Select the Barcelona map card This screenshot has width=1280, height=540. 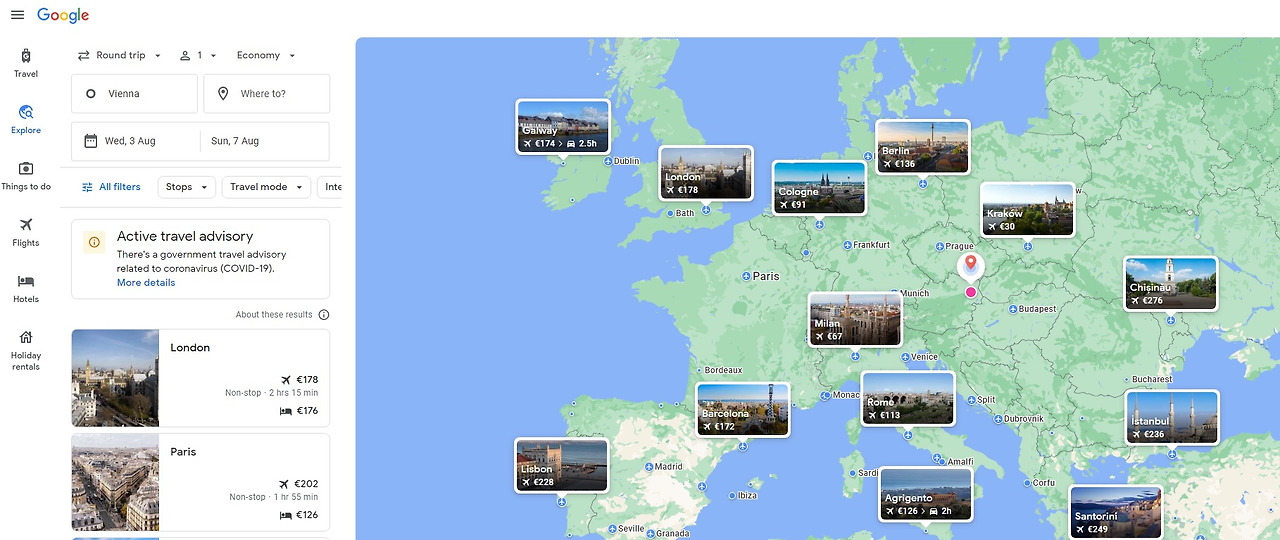[743, 409]
